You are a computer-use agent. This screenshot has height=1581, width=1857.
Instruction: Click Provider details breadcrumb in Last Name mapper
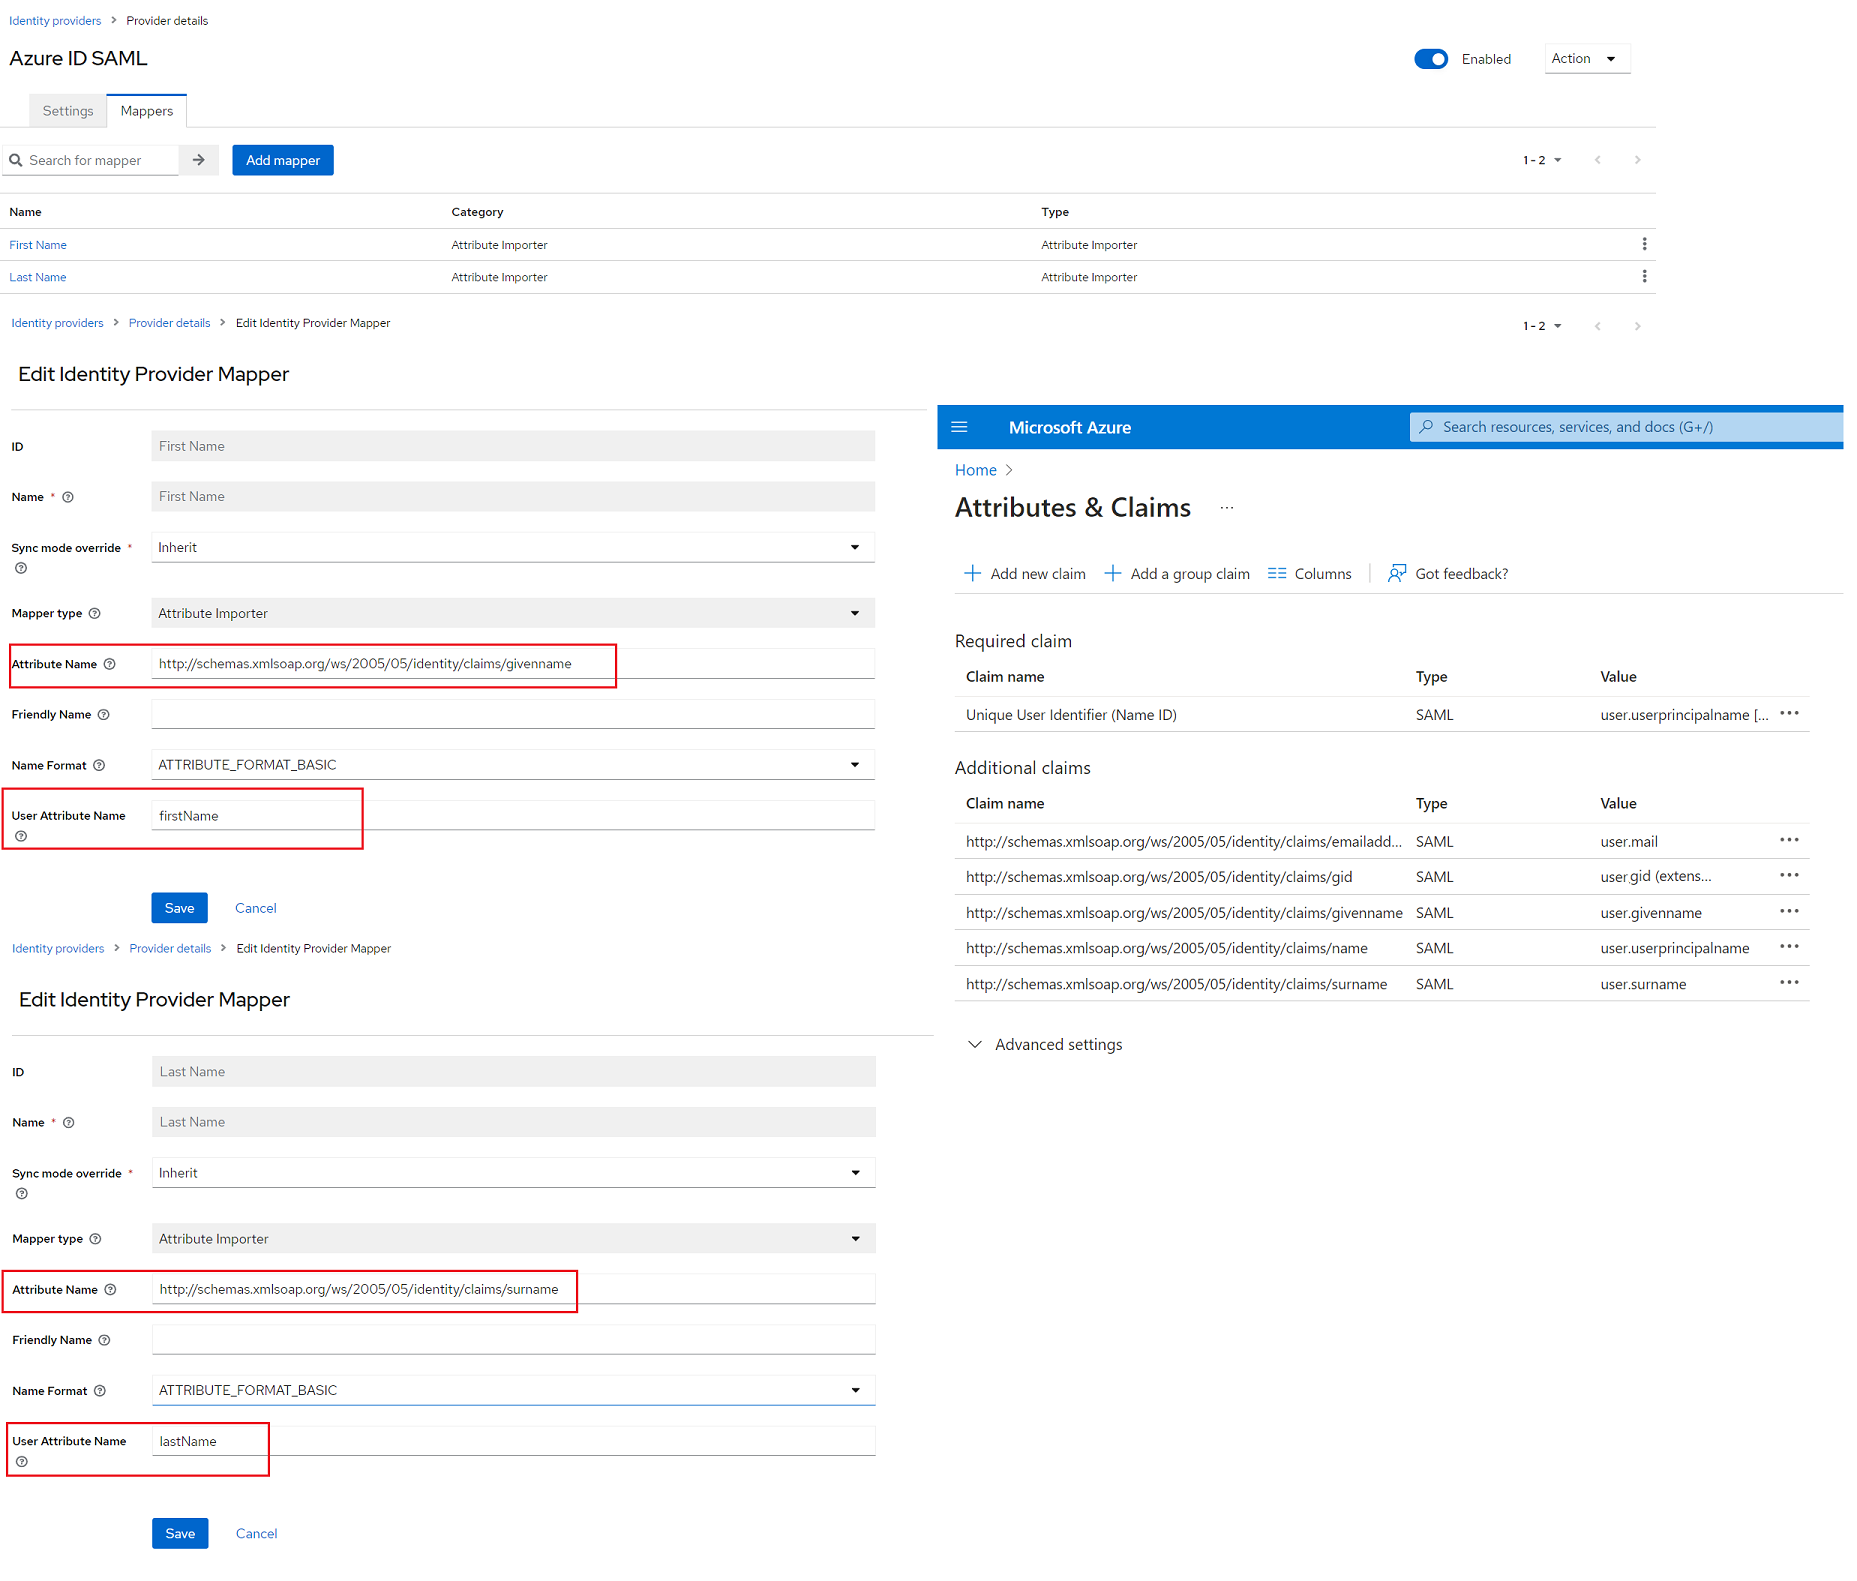tap(170, 948)
